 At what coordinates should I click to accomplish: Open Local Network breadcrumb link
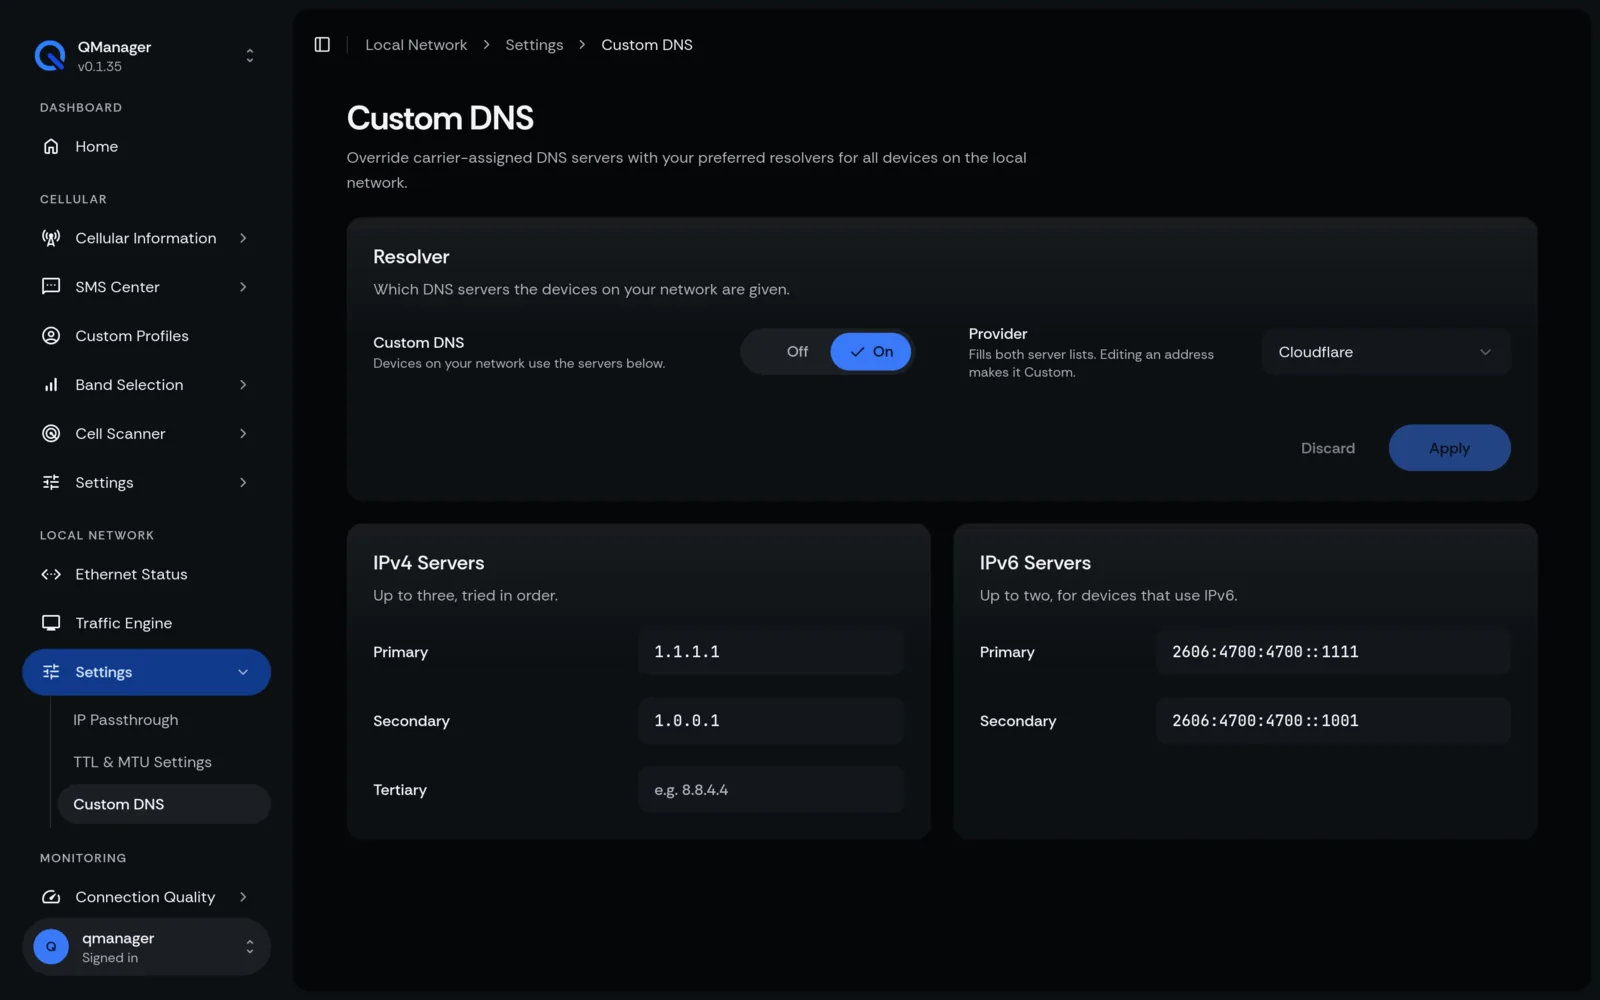coord(416,45)
